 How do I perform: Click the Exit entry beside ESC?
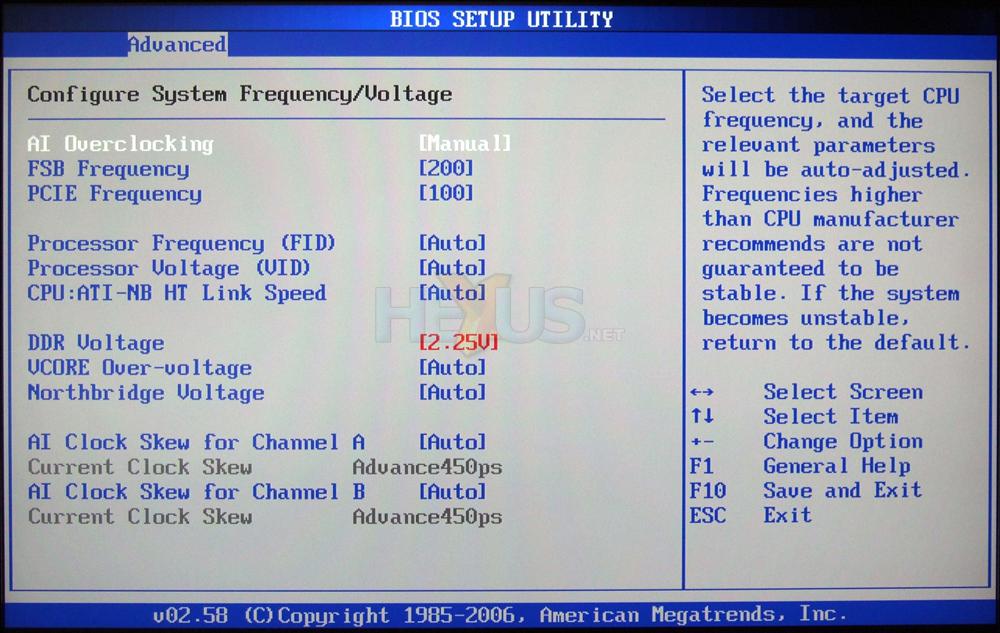[788, 515]
